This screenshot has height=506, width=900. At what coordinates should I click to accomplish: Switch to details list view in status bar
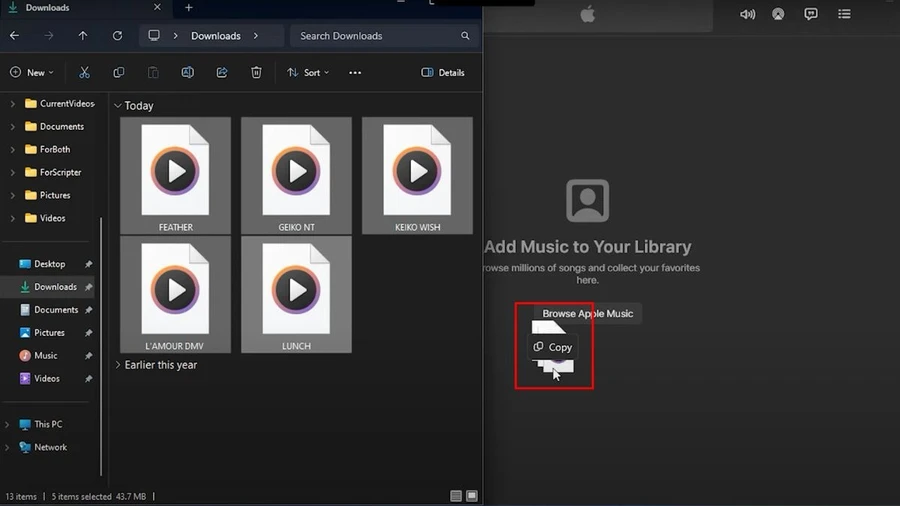click(456, 496)
